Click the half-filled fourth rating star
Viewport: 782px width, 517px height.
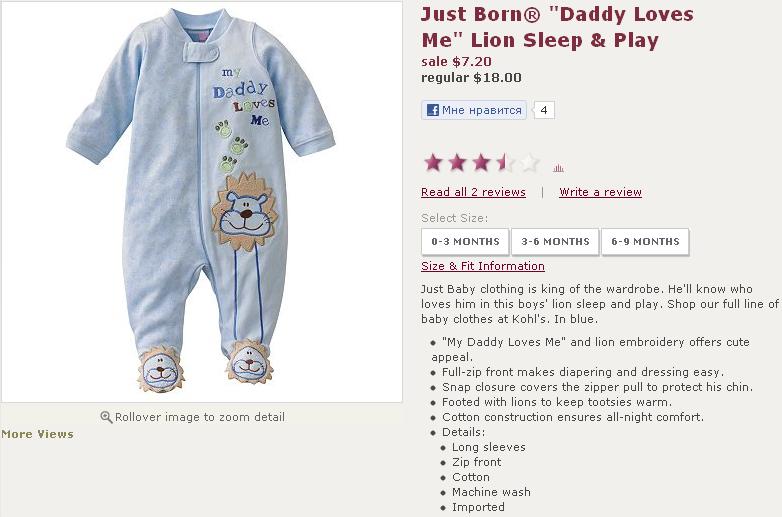coord(505,163)
